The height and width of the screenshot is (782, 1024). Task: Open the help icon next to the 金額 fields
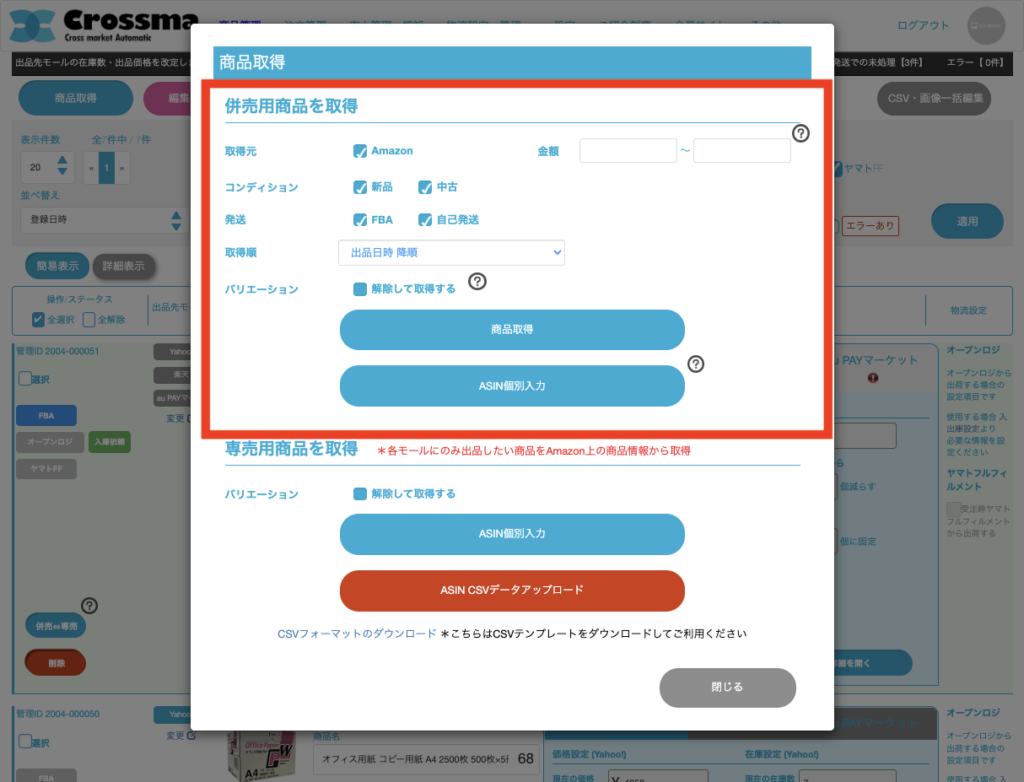[x=801, y=132]
